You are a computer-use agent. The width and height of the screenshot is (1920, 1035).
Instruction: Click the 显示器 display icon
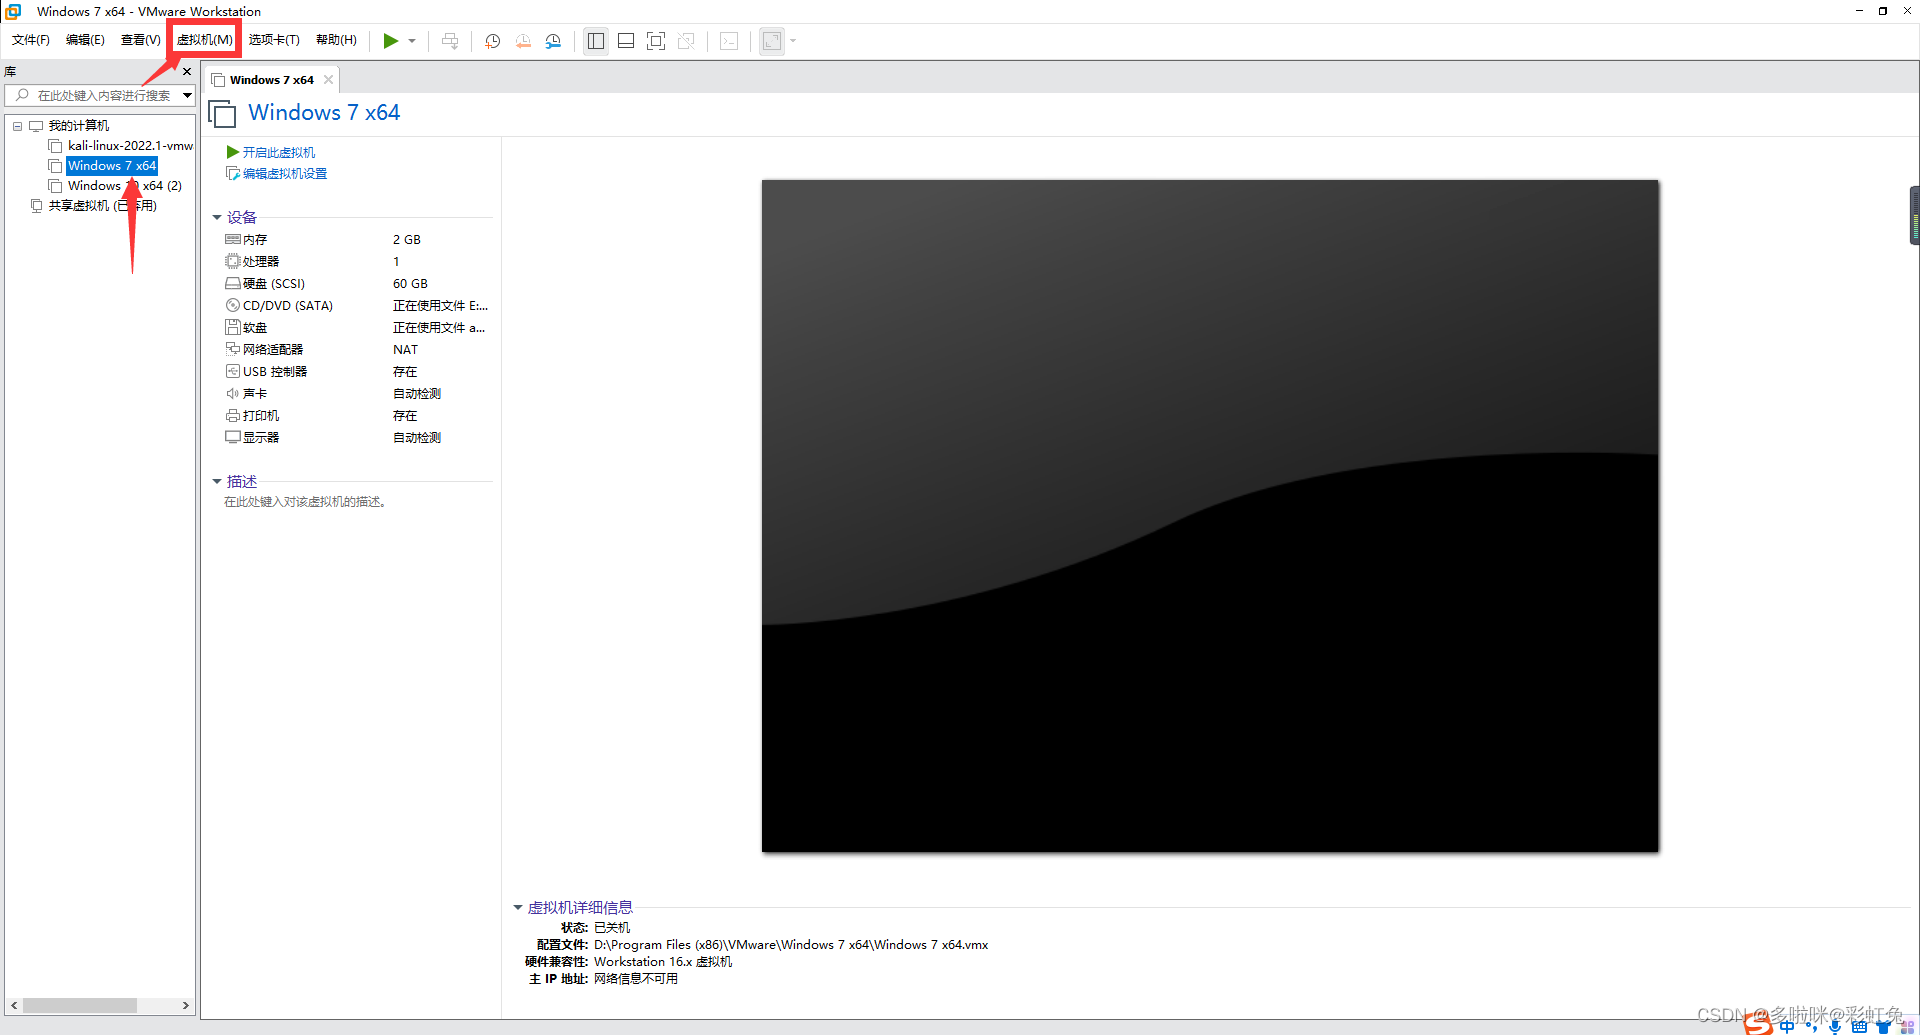coord(233,438)
